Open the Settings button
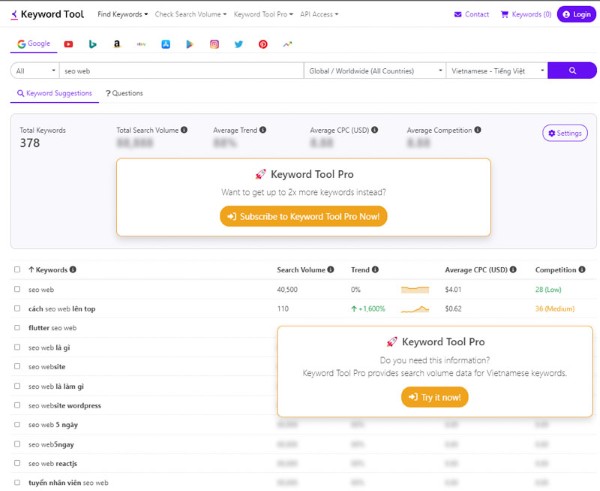This screenshot has height=491, width=600. point(565,133)
